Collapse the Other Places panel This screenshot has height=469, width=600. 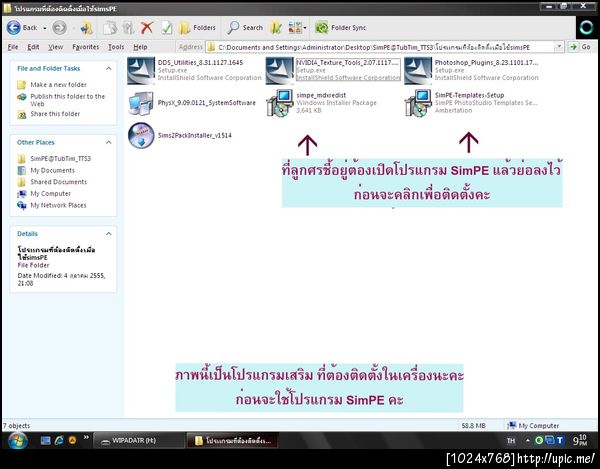[x=109, y=142]
